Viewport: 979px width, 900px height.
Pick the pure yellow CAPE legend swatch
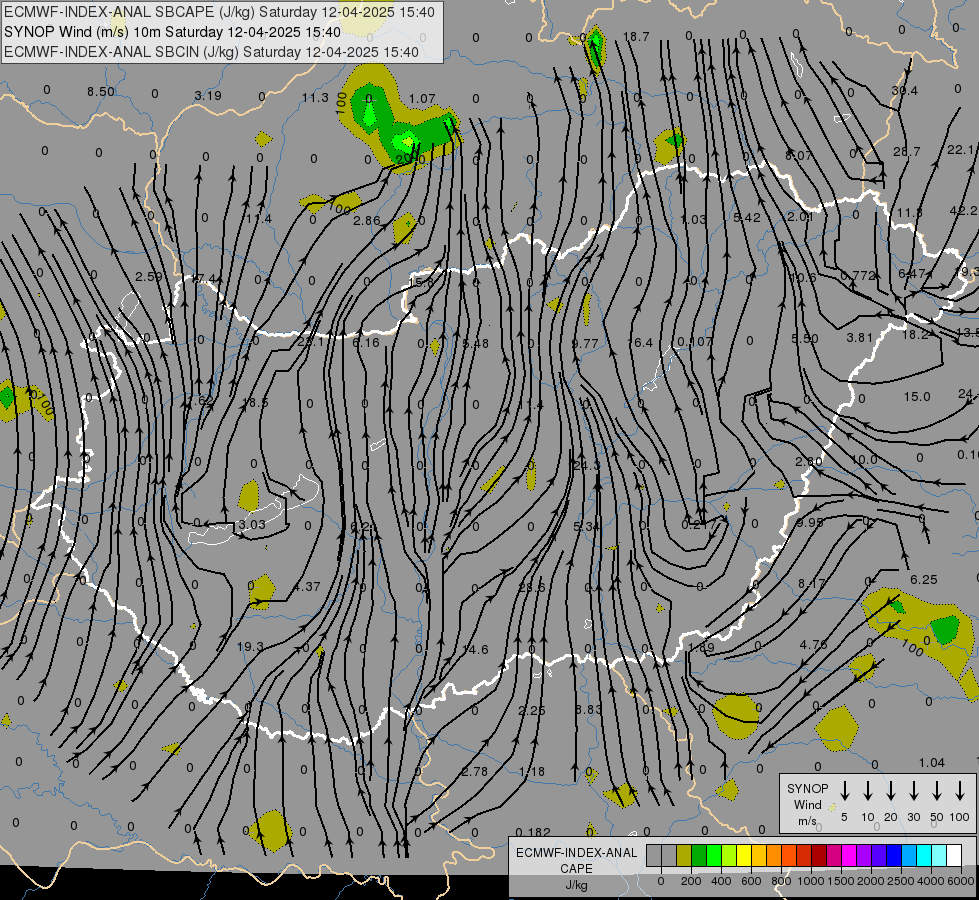click(744, 855)
